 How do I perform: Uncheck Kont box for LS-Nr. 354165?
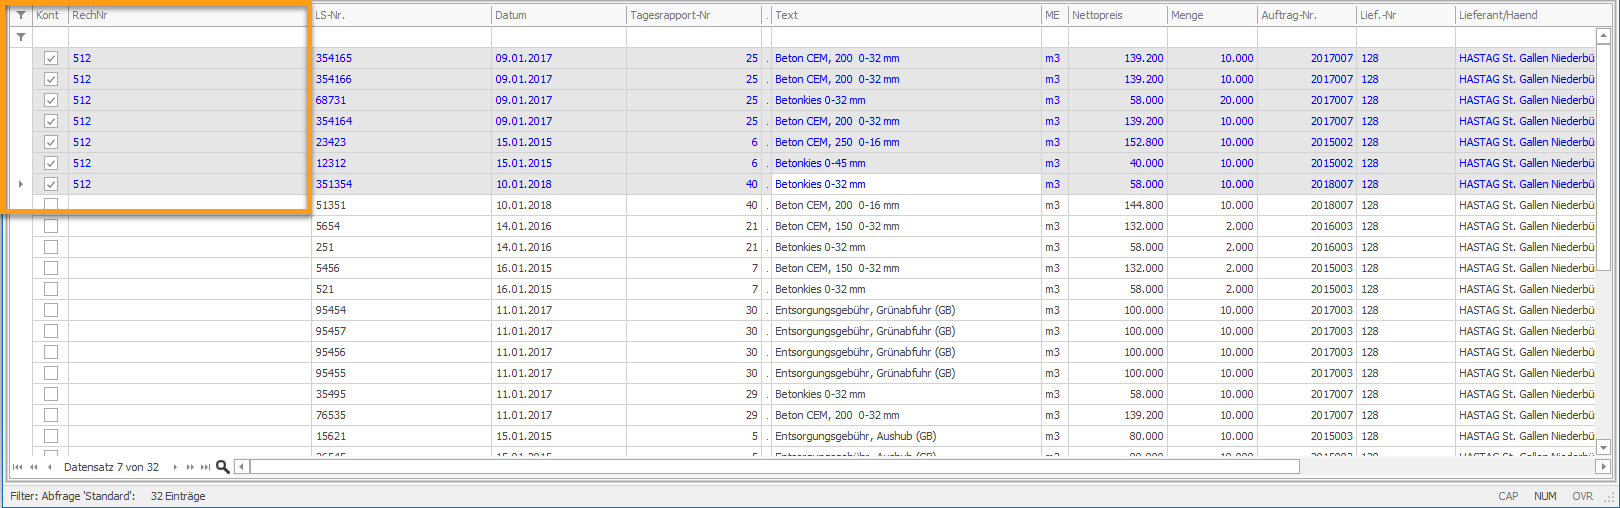pyautogui.click(x=51, y=58)
